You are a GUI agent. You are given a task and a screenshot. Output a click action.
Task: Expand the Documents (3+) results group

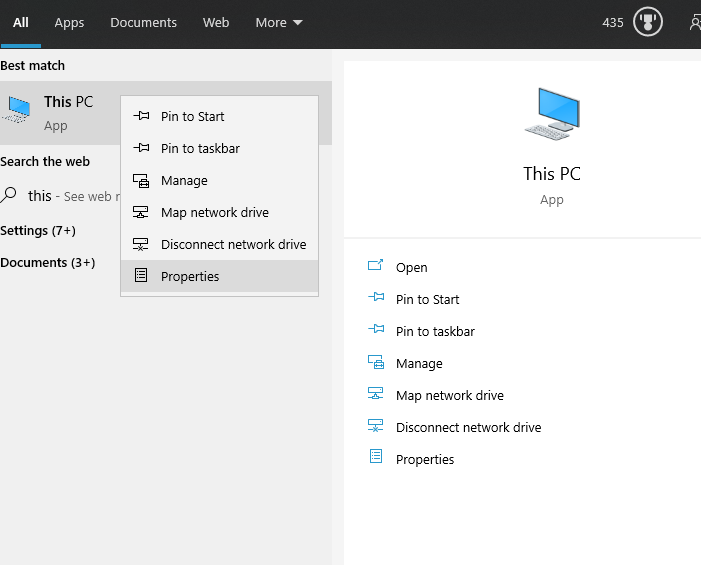(x=48, y=262)
